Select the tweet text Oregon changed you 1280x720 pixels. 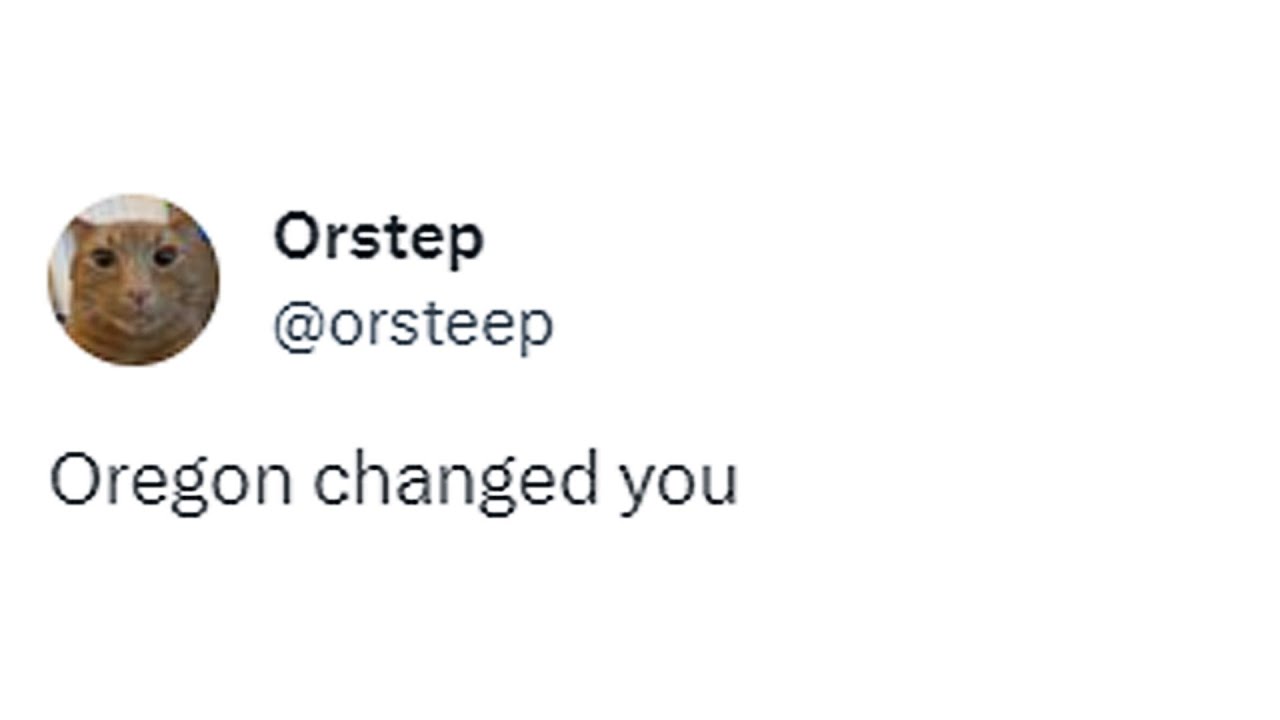(393, 482)
